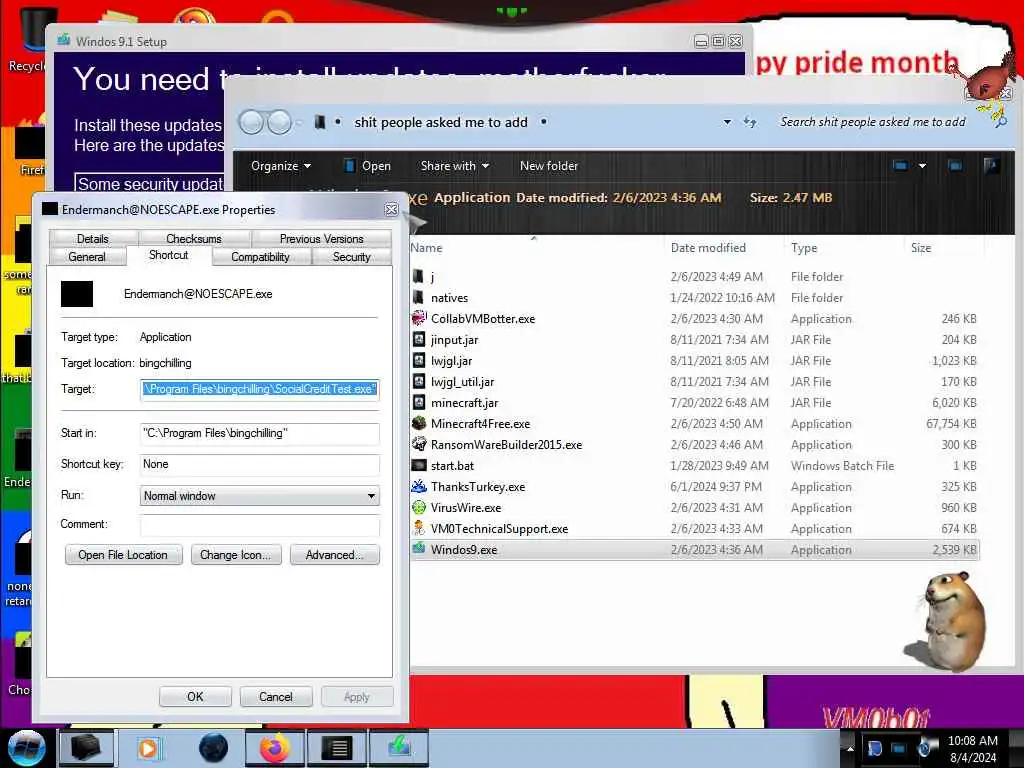Click the jinput.jar file icon
1024x768 pixels.
419,339
